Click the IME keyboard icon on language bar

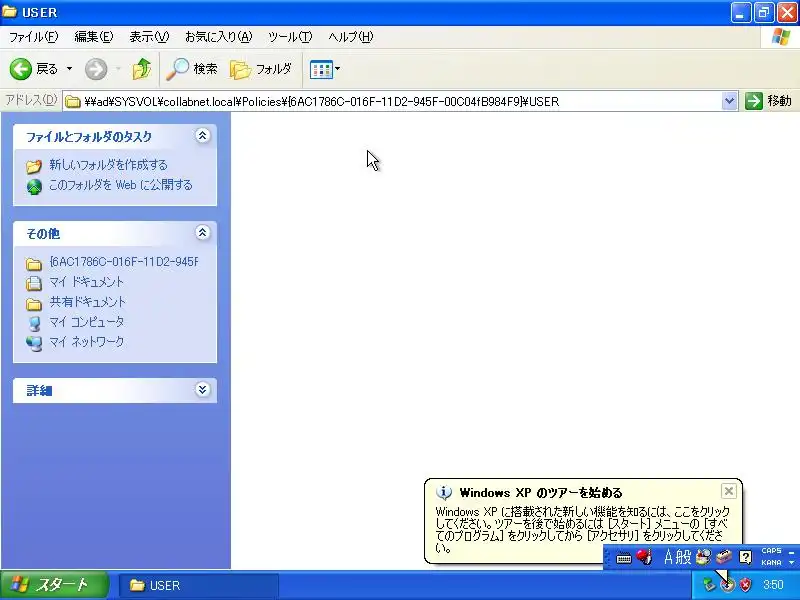click(623, 558)
